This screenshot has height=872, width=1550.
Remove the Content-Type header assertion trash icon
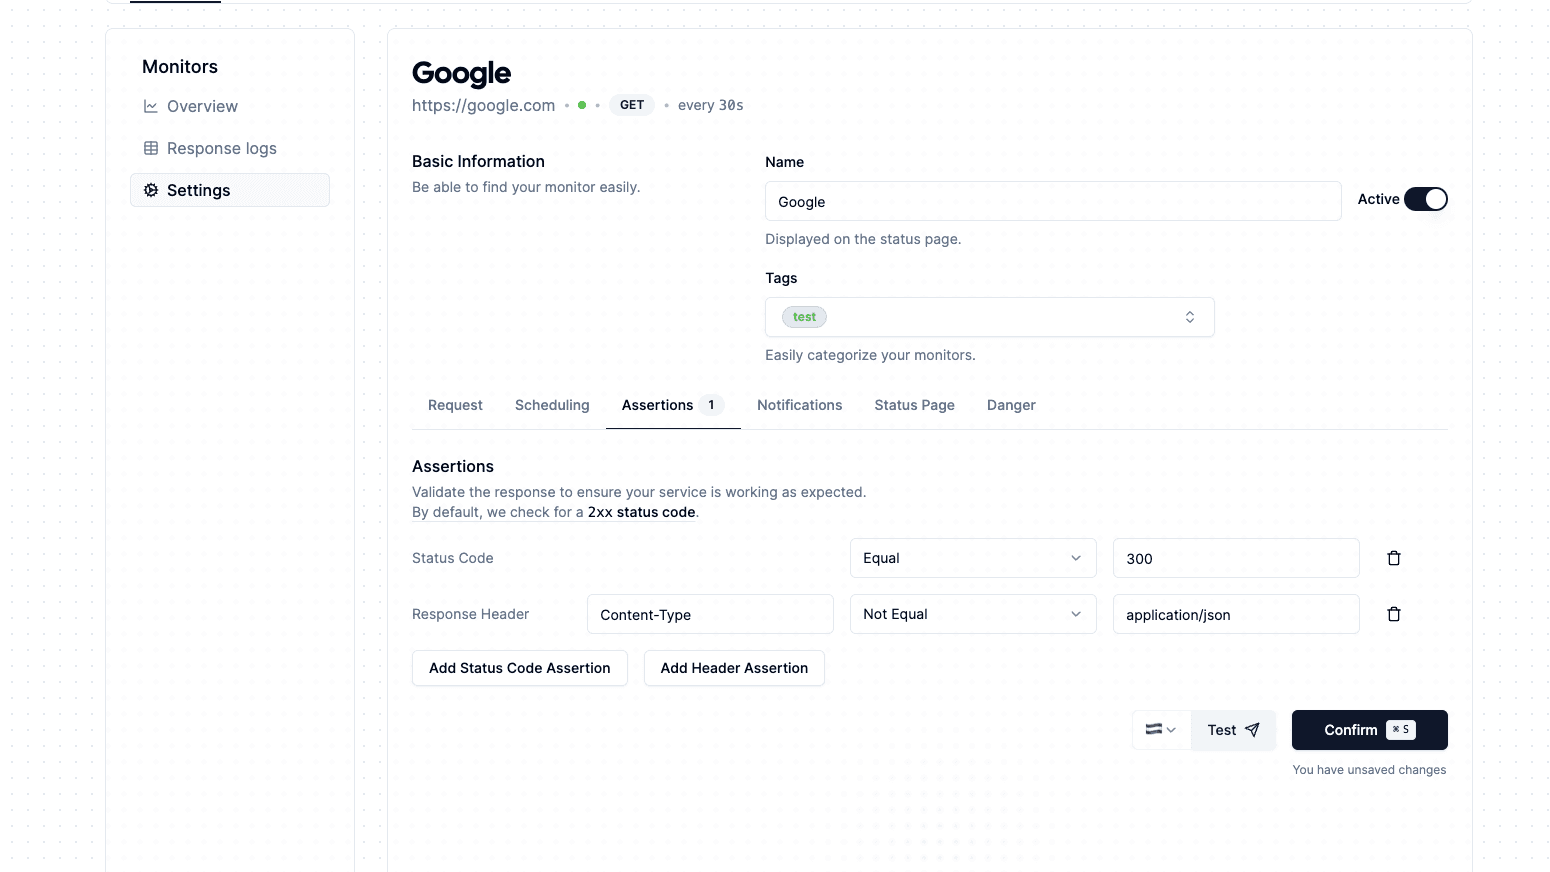pos(1393,614)
